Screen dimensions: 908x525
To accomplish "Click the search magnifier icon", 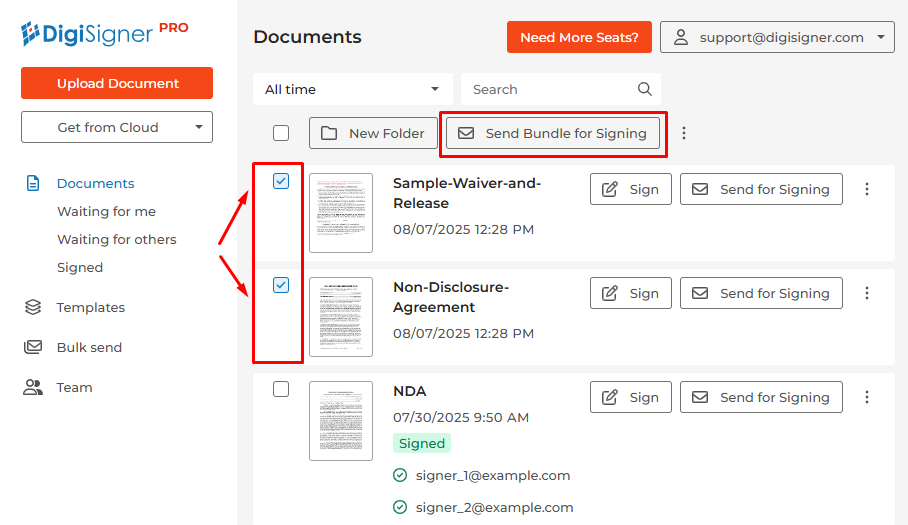I will point(645,89).
